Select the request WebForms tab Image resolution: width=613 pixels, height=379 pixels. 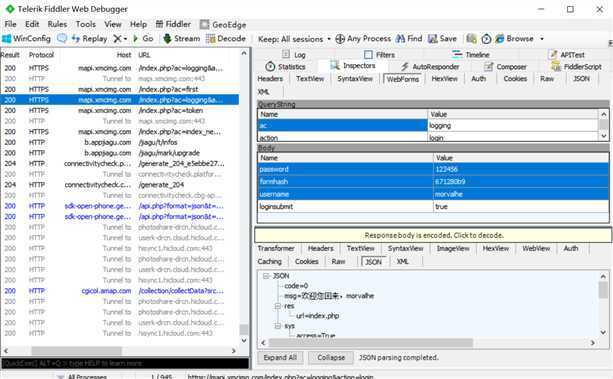(x=403, y=79)
